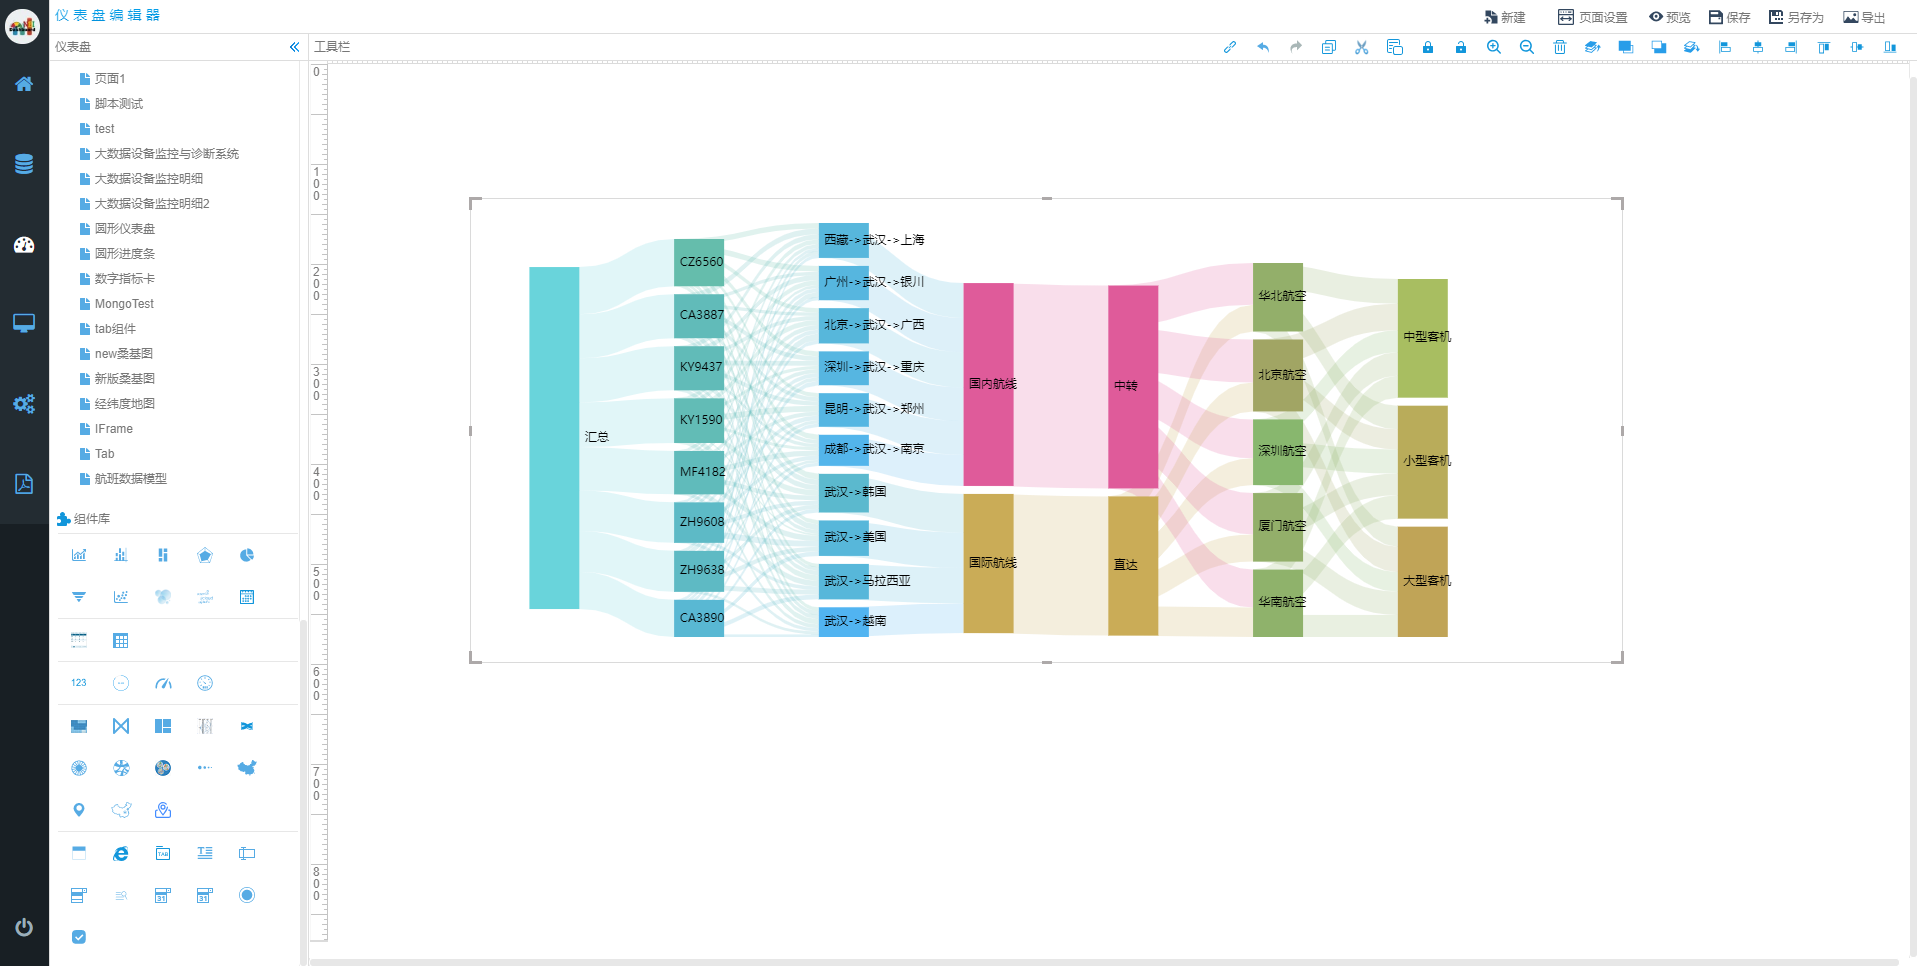Add a line chart component

79,555
